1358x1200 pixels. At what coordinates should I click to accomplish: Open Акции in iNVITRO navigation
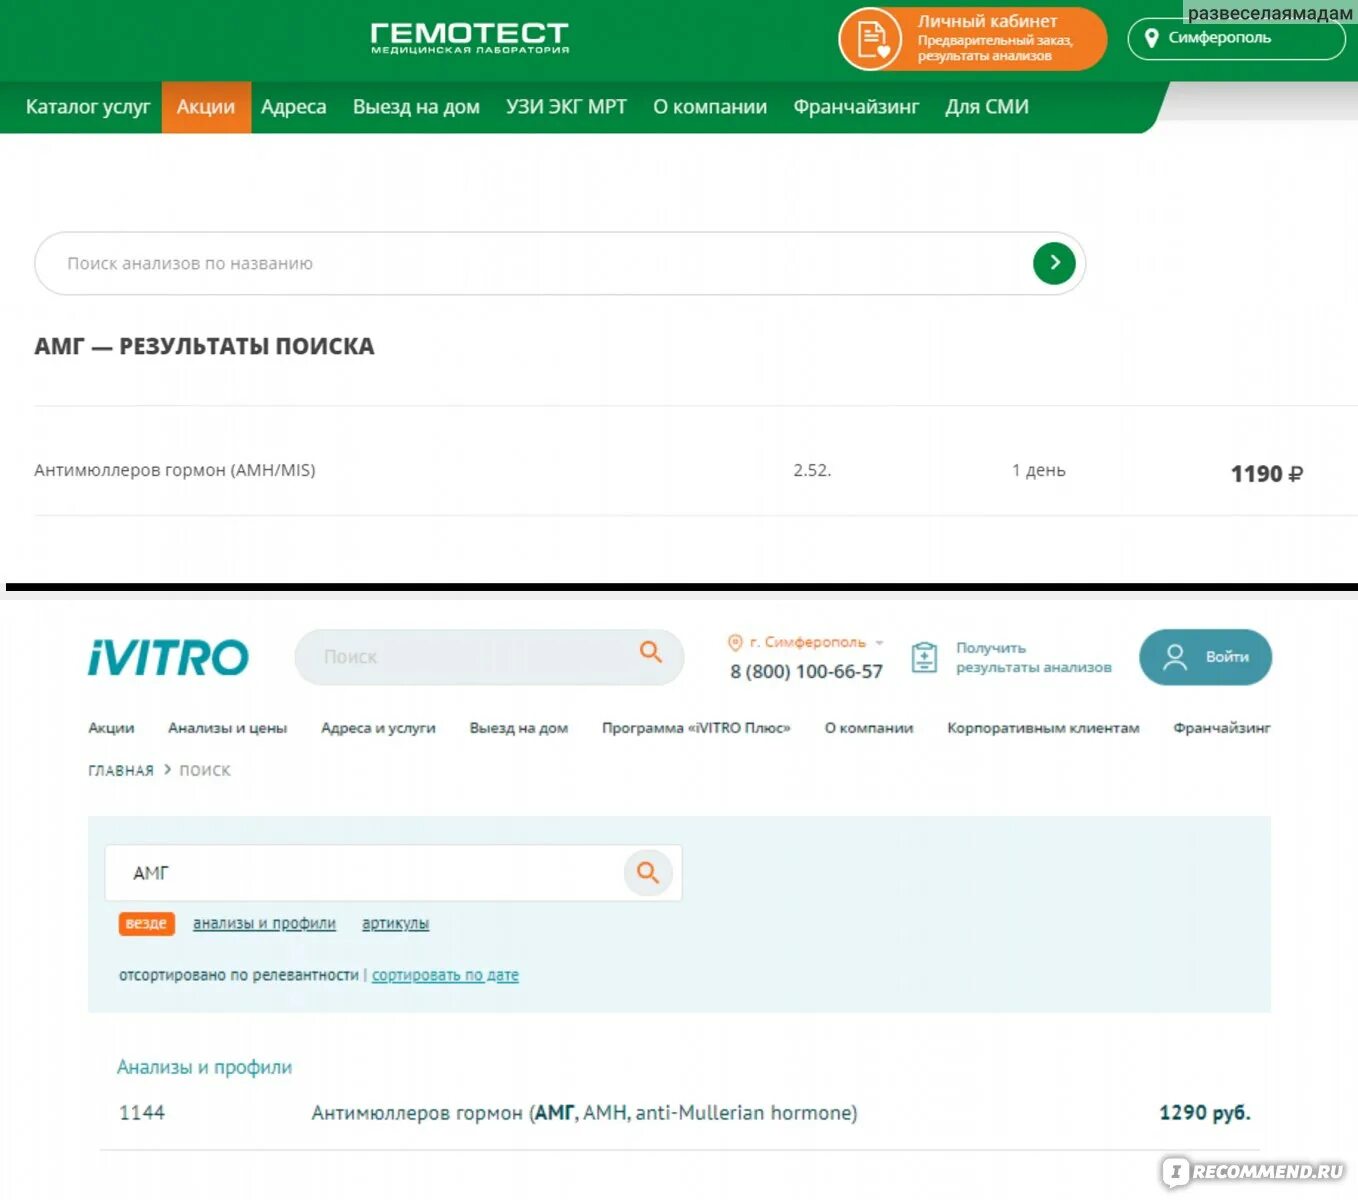point(111,728)
